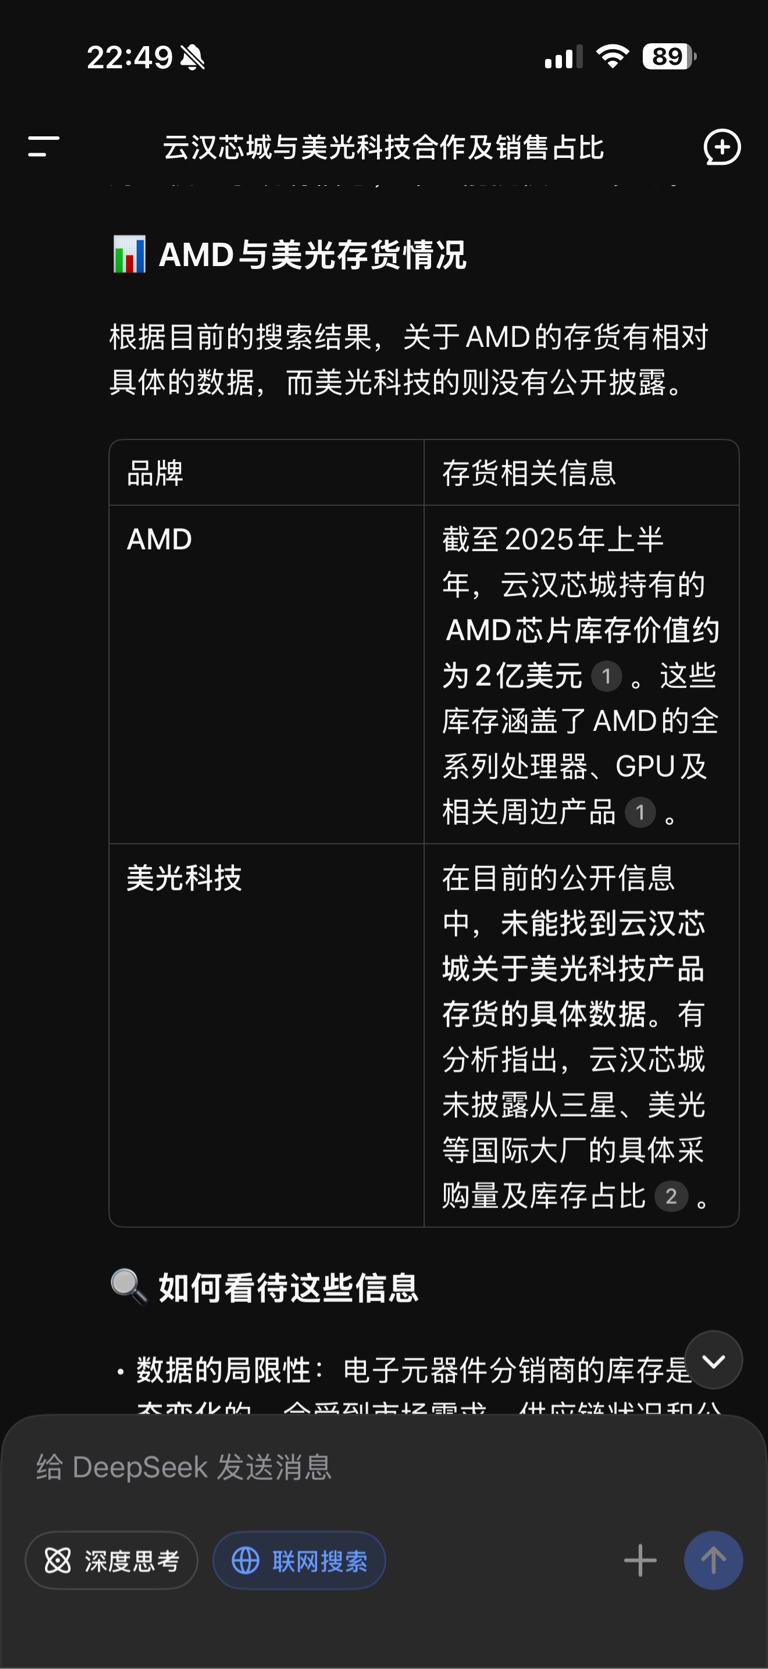Open citation 1 after 2亿美元

click(606, 677)
